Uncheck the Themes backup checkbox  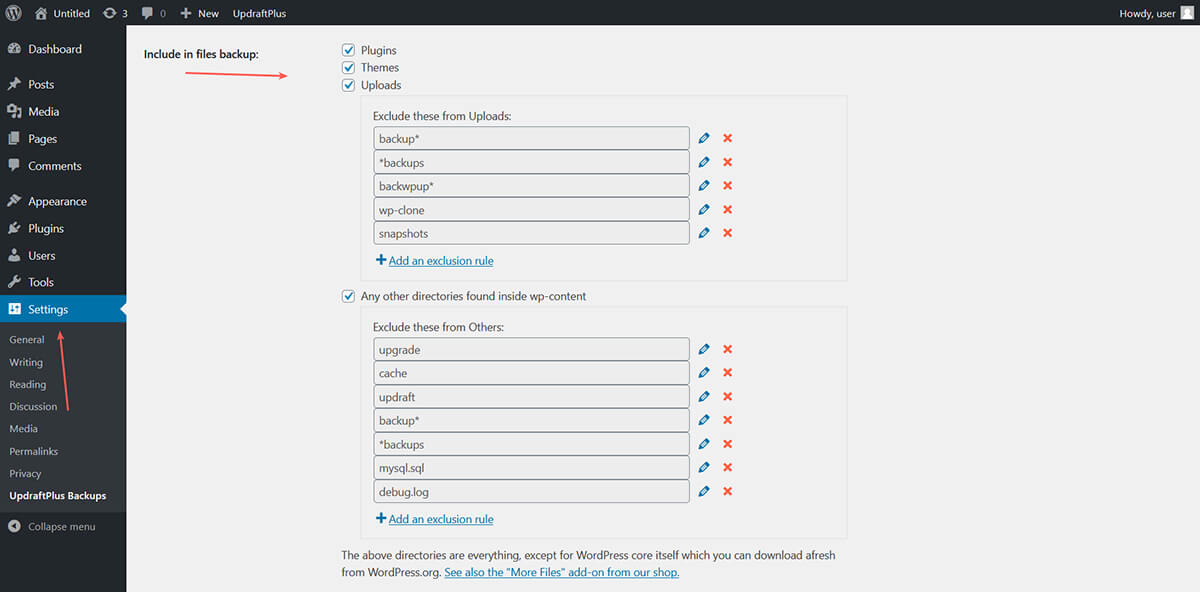[x=349, y=67]
